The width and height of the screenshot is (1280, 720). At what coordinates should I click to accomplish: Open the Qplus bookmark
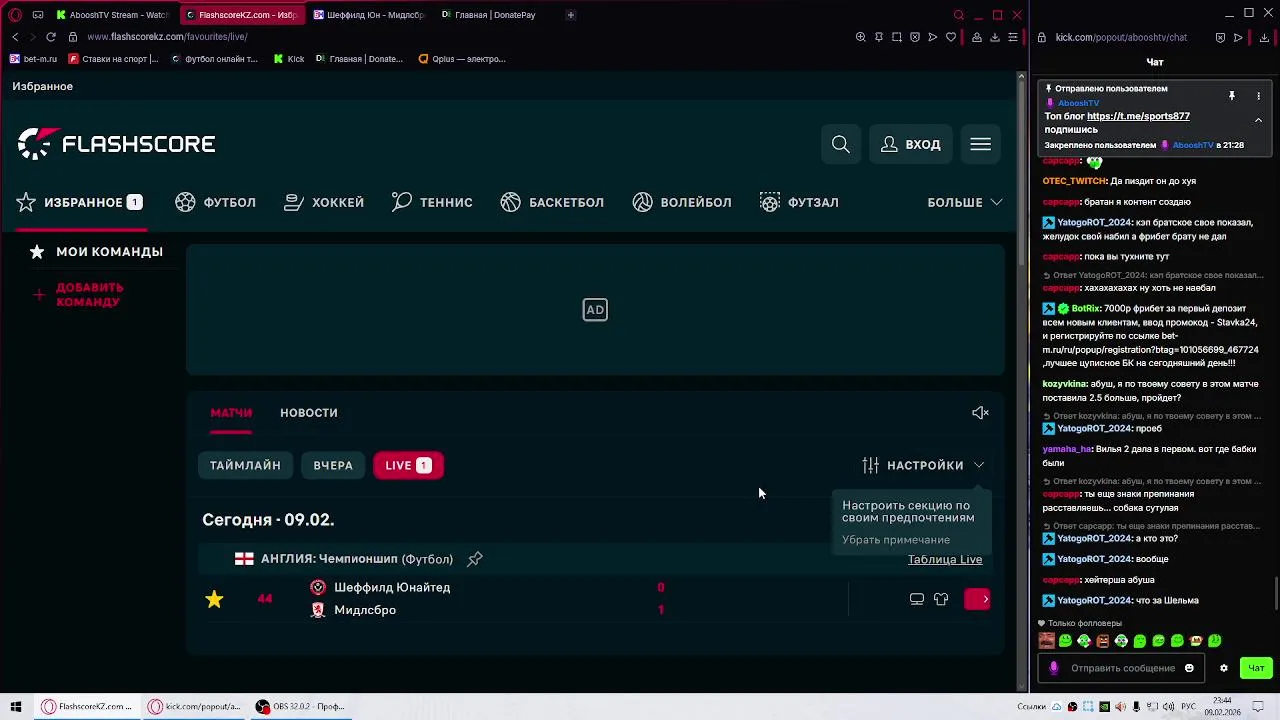pyautogui.click(x=462, y=59)
